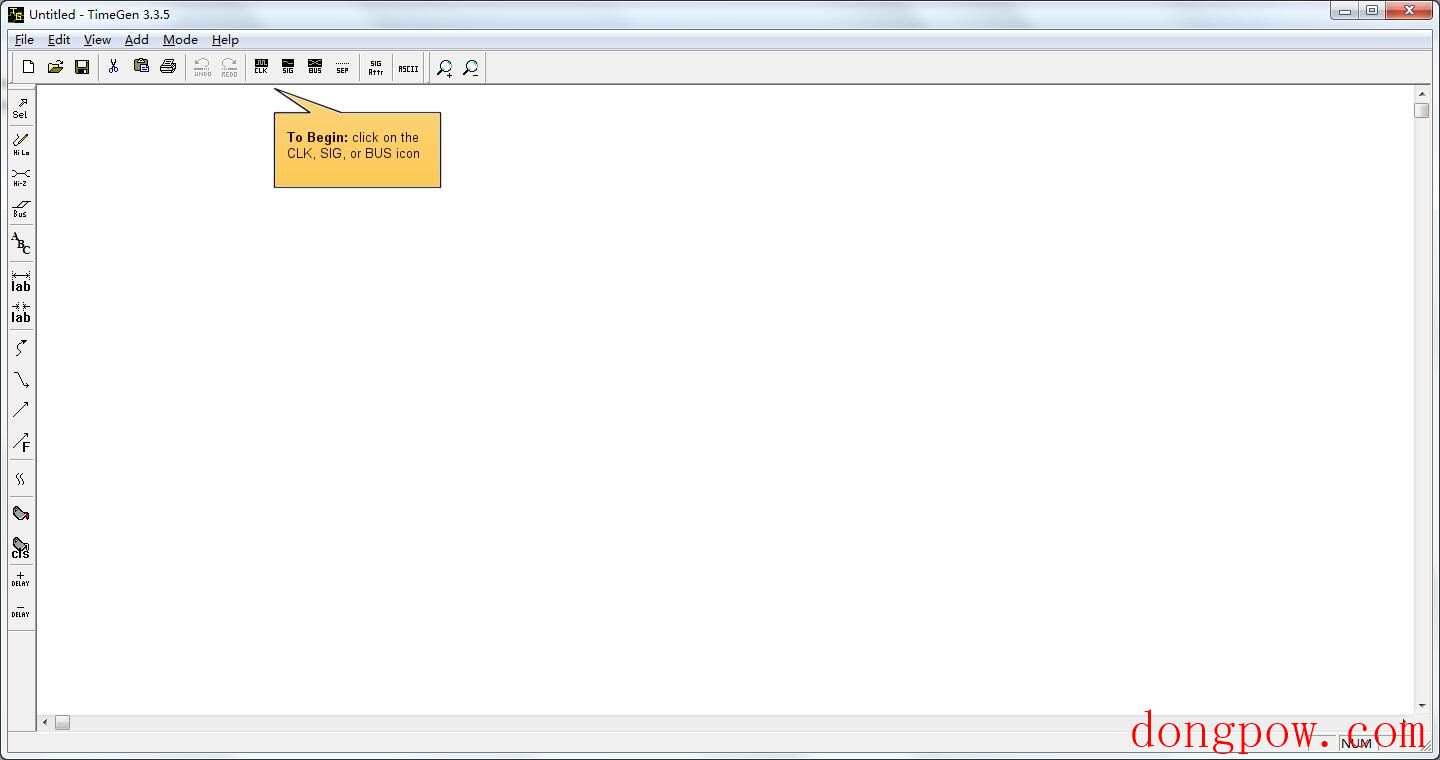Select the inward-arrows lab measurement tool
This screenshot has width=1440, height=760.
20,312
